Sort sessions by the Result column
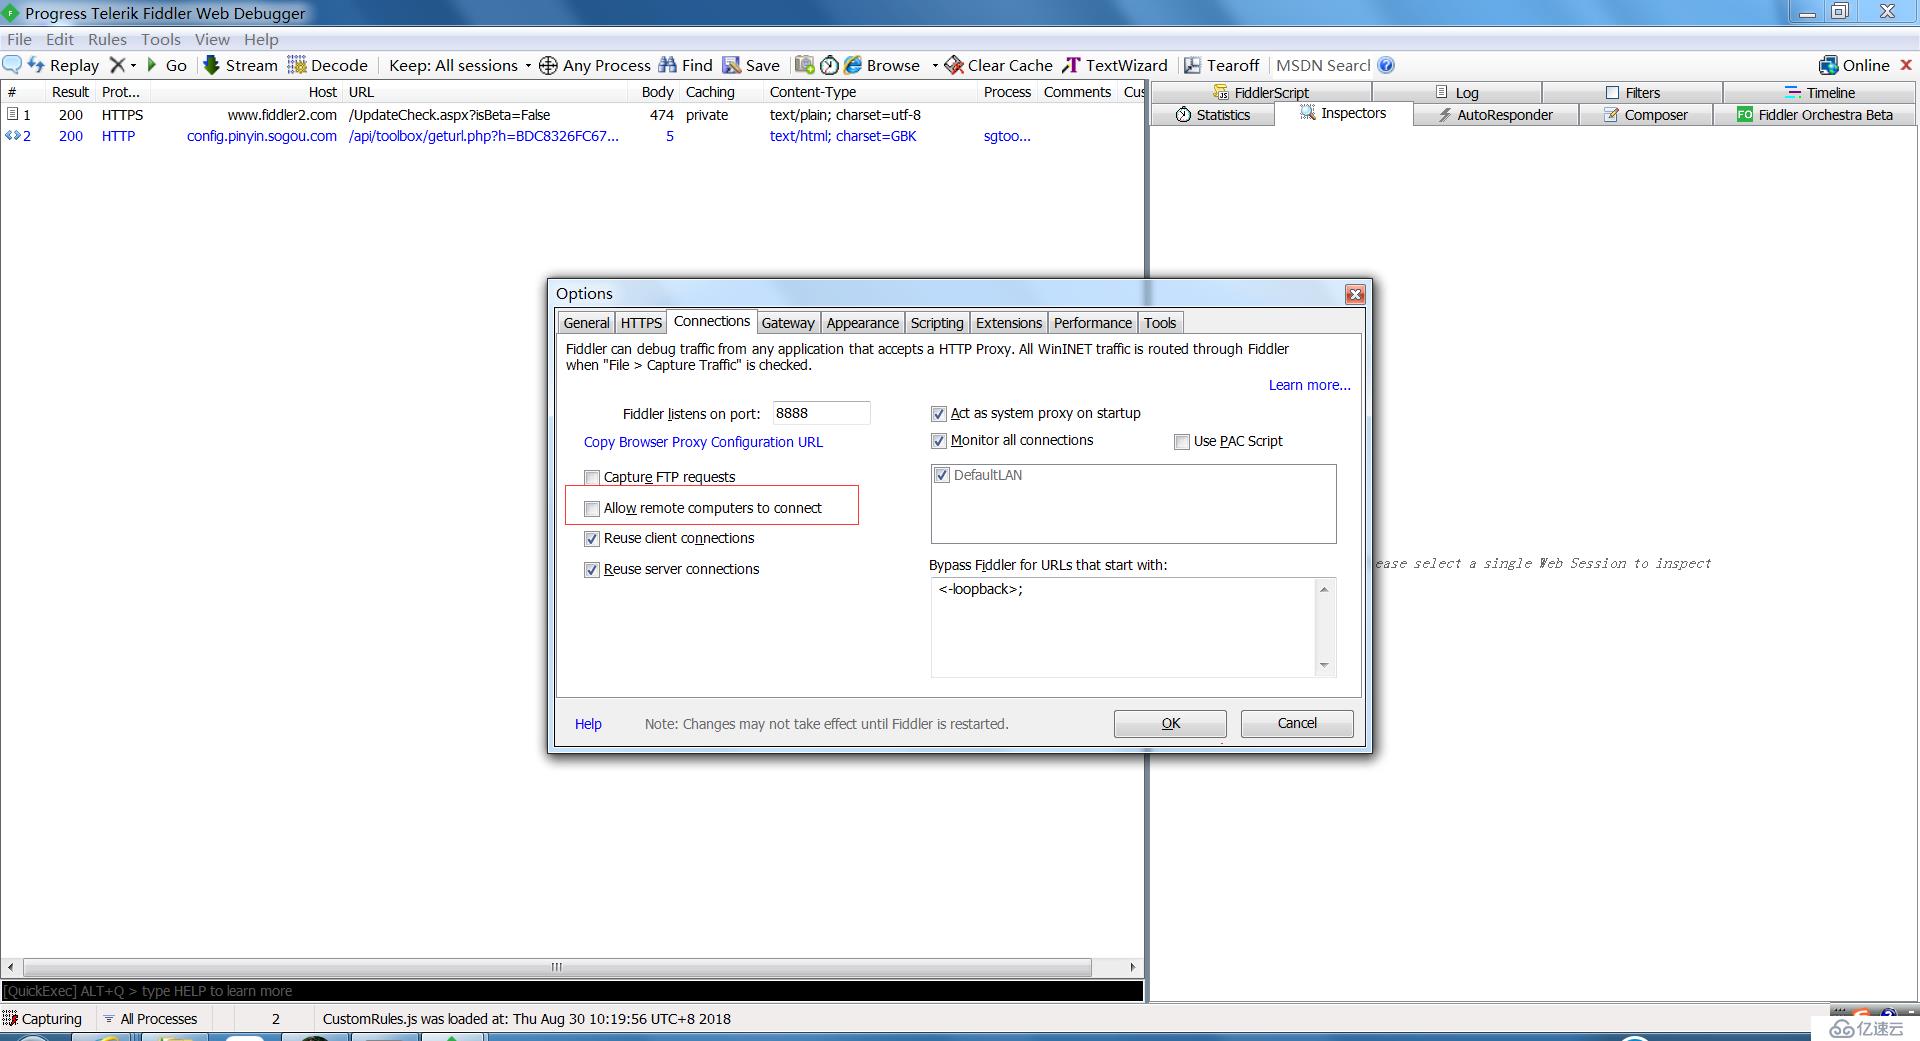Screen dimensions: 1920x1041 70,92
